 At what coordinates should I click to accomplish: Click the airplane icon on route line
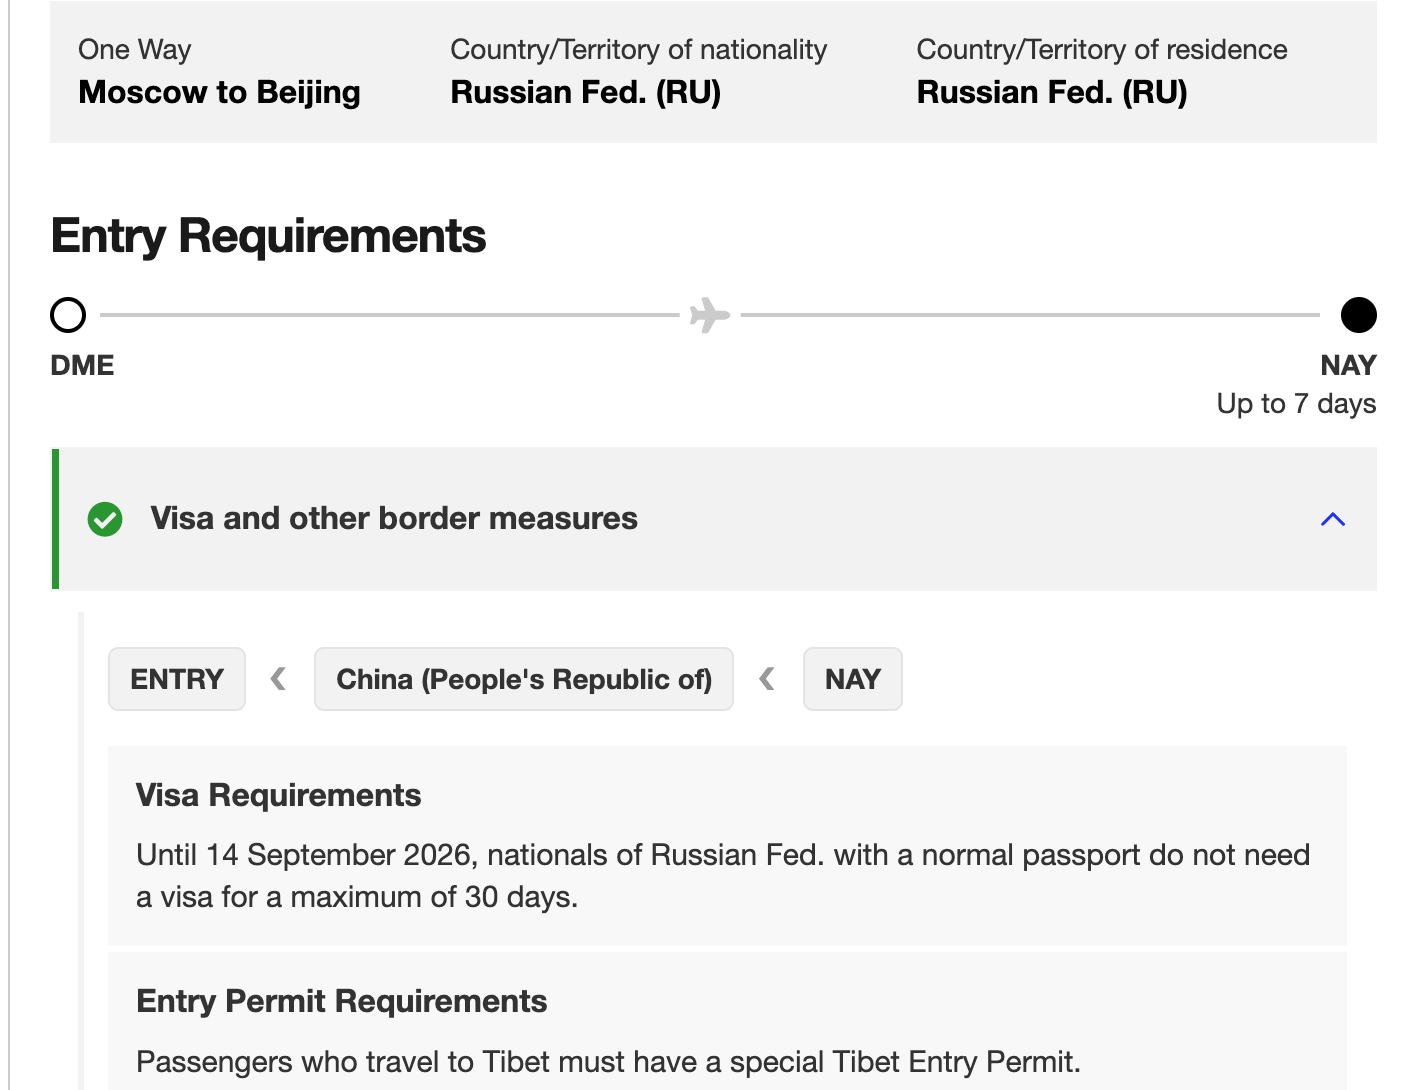(x=710, y=315)
